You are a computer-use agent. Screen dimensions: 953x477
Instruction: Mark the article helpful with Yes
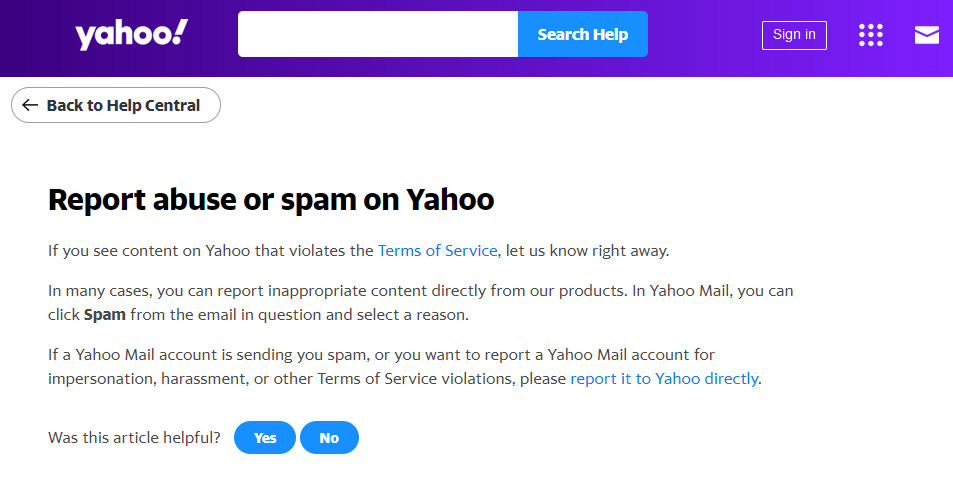[x=265, y=438]
